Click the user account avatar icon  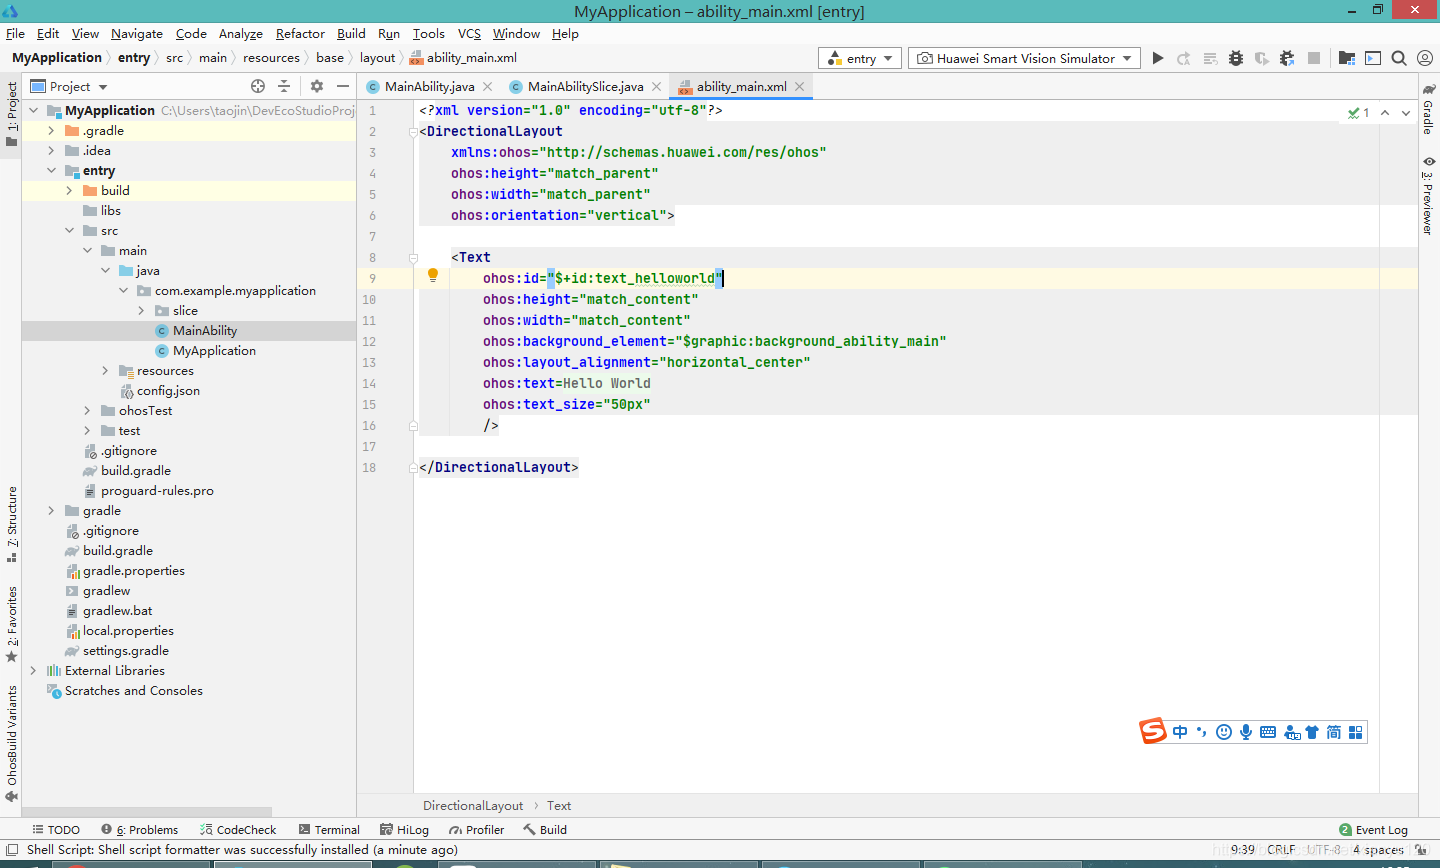(x=1425, y=58)
